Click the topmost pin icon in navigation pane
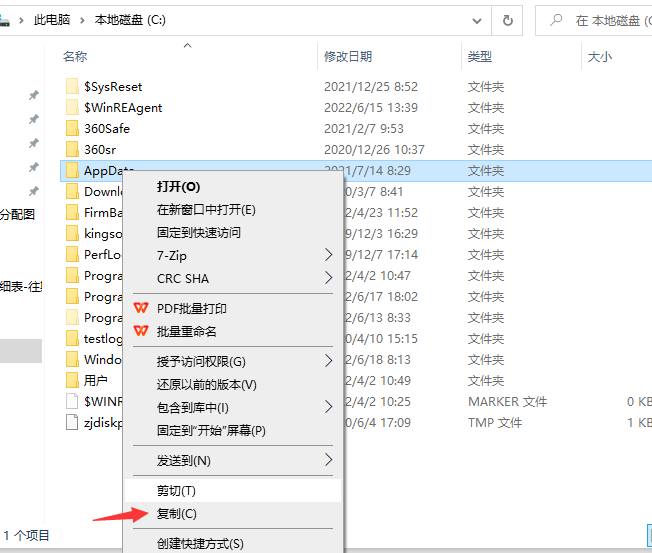This screenshot has height=553, width=652. 33,96
